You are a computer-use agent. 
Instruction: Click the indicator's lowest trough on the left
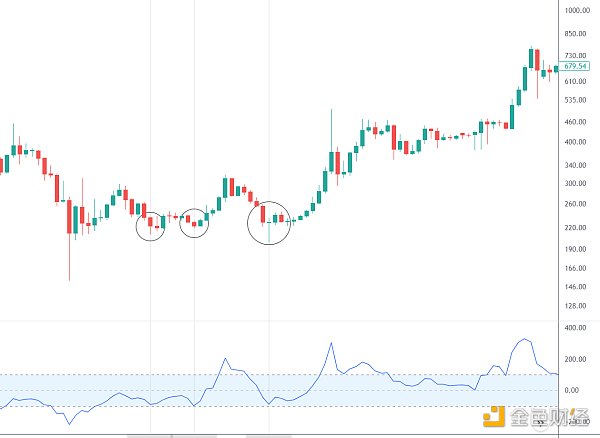coord(69,423)
